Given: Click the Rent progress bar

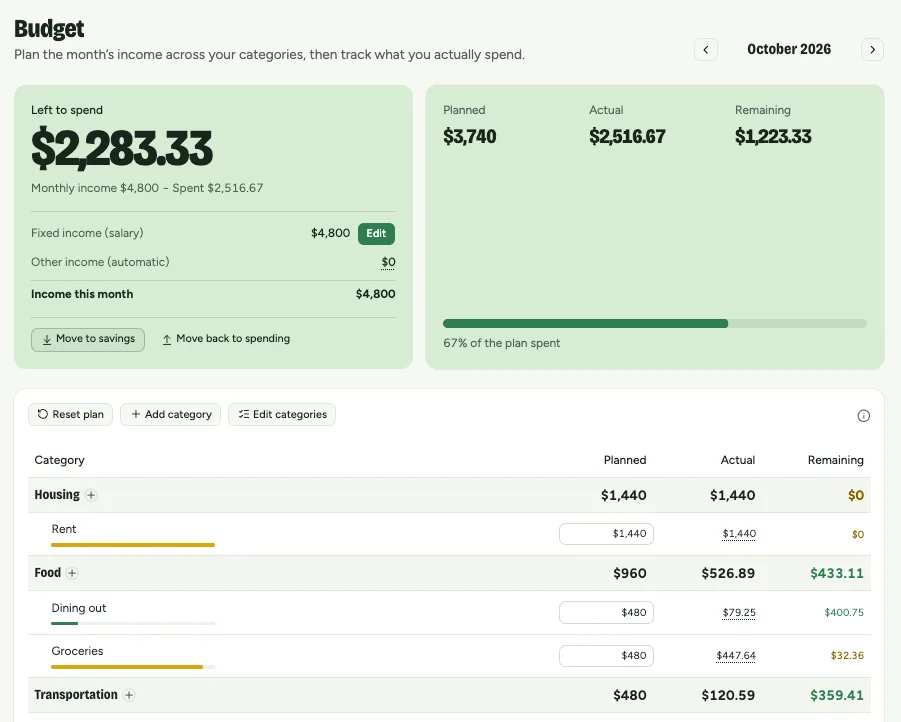Looking at the screenshot, I should click(133, 545).
